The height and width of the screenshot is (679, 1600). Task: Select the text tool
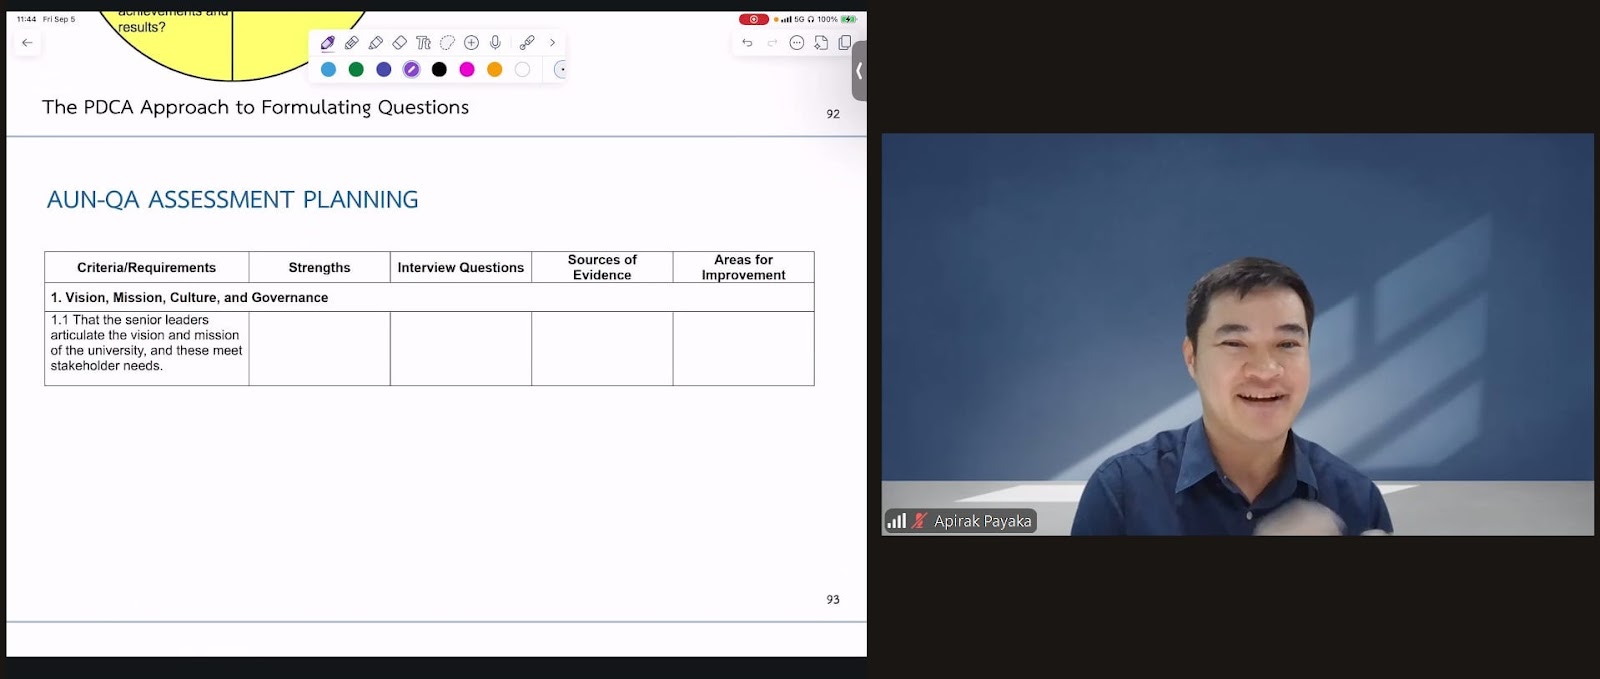pos(424,43)
